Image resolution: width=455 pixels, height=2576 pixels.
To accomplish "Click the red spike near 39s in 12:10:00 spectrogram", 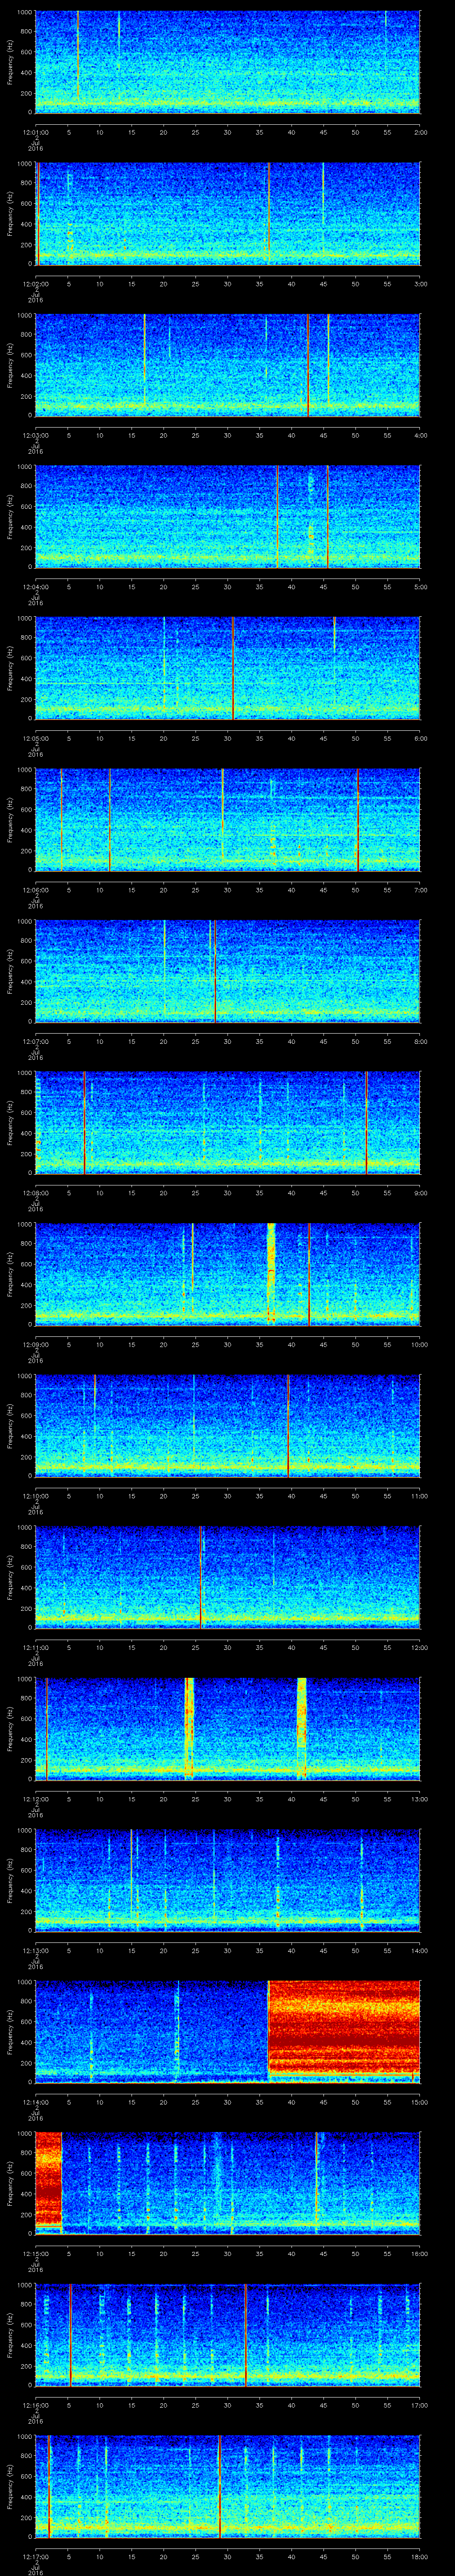I will click(288, 1425).
